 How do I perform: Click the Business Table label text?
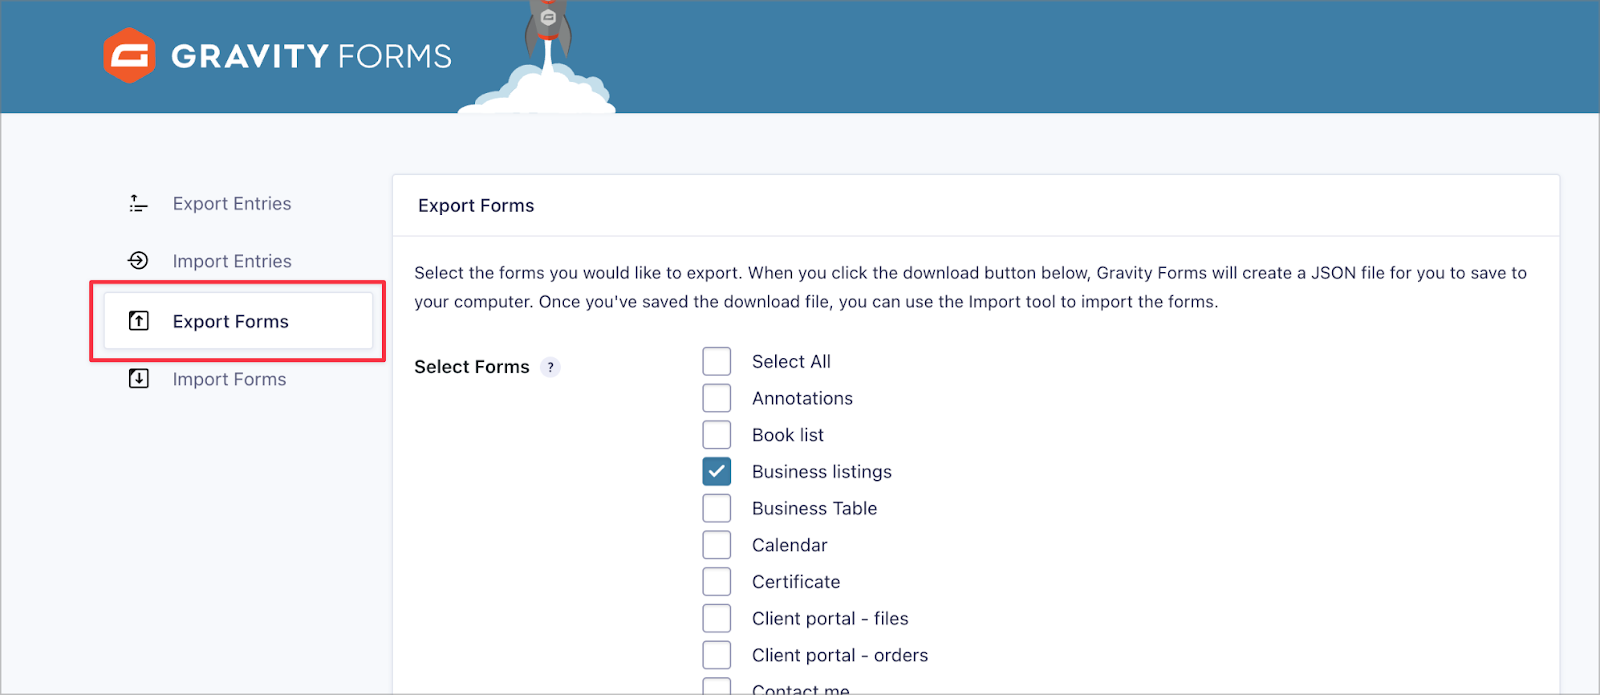(814, 508)
